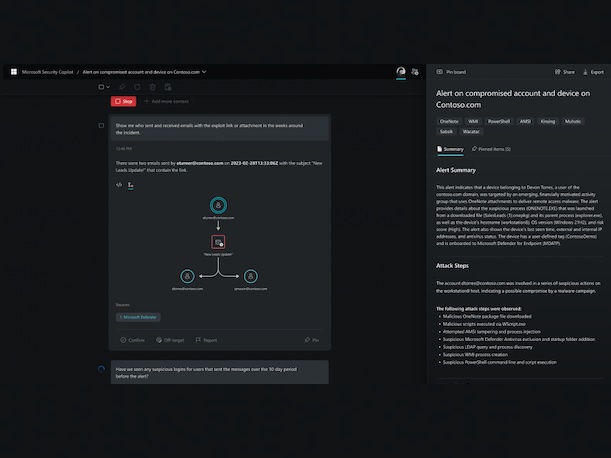Screen dimensions: 611x458
Task: Click the user profile avatar in the header
Action: [401, 72]
